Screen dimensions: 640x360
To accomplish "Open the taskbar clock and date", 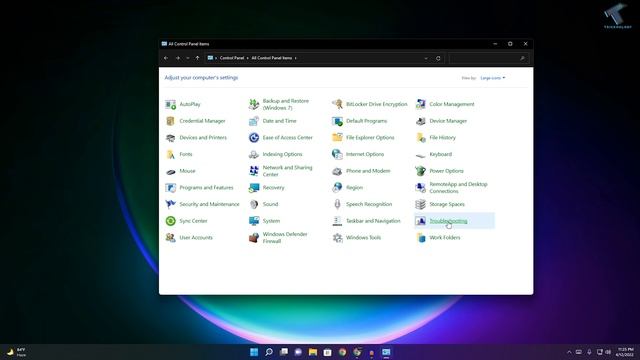I will pos(625,352).
